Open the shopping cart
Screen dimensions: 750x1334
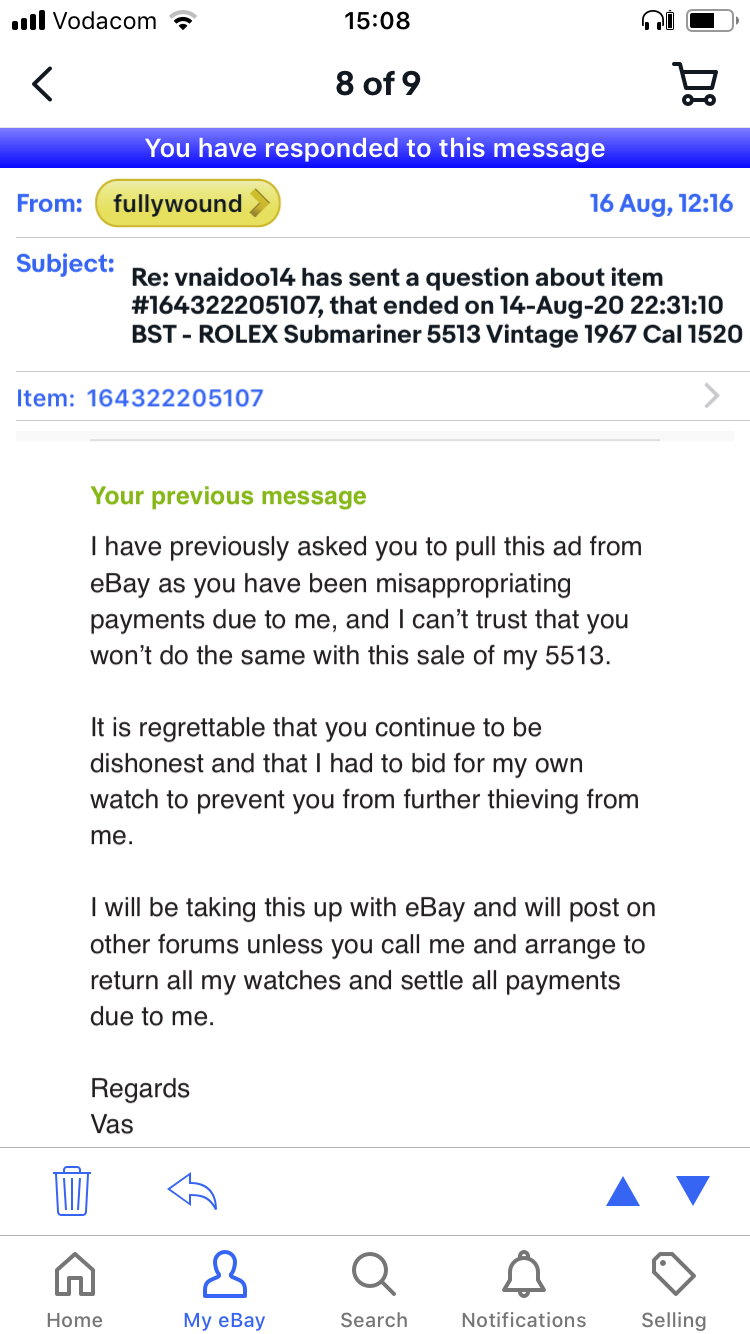[696, 85]
